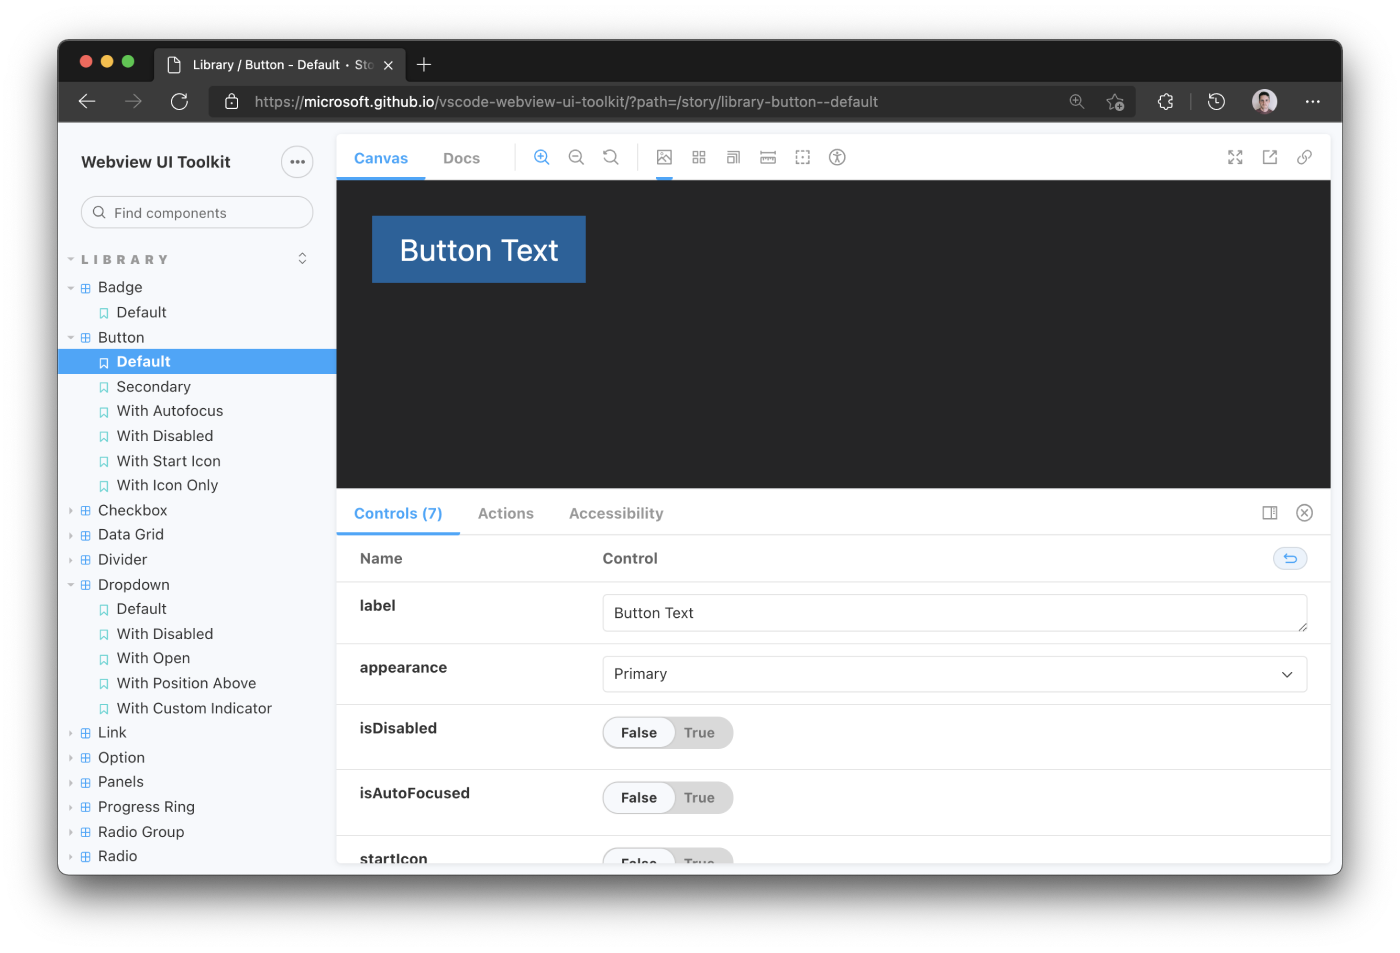Set isDisabled to True
1400x953 pixels.
[x=699, y=732]
